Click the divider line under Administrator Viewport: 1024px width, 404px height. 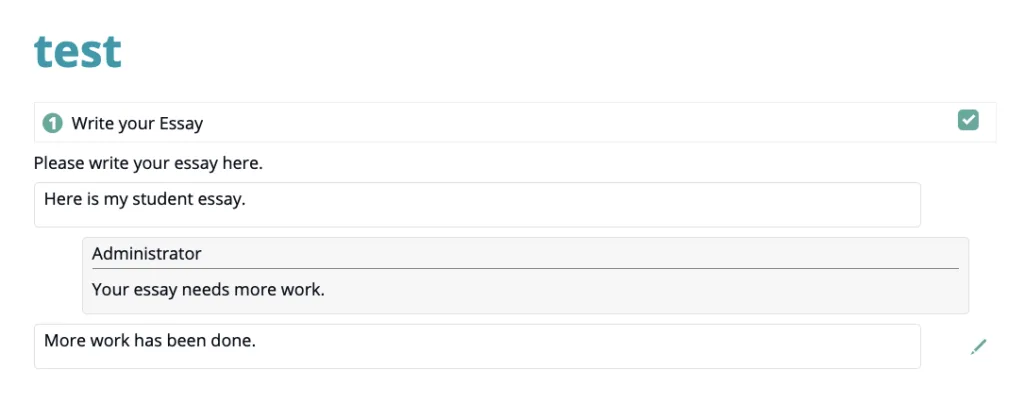point(525,268)
